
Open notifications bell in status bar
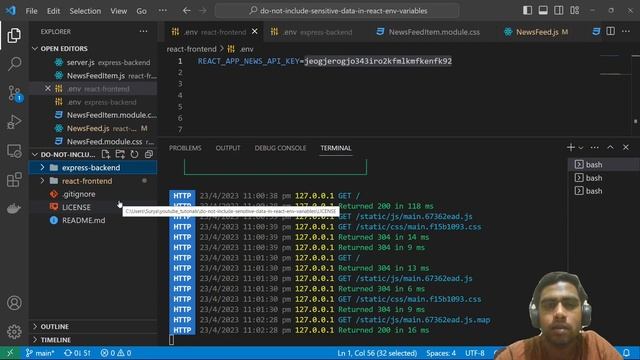[x=627, y=353]
